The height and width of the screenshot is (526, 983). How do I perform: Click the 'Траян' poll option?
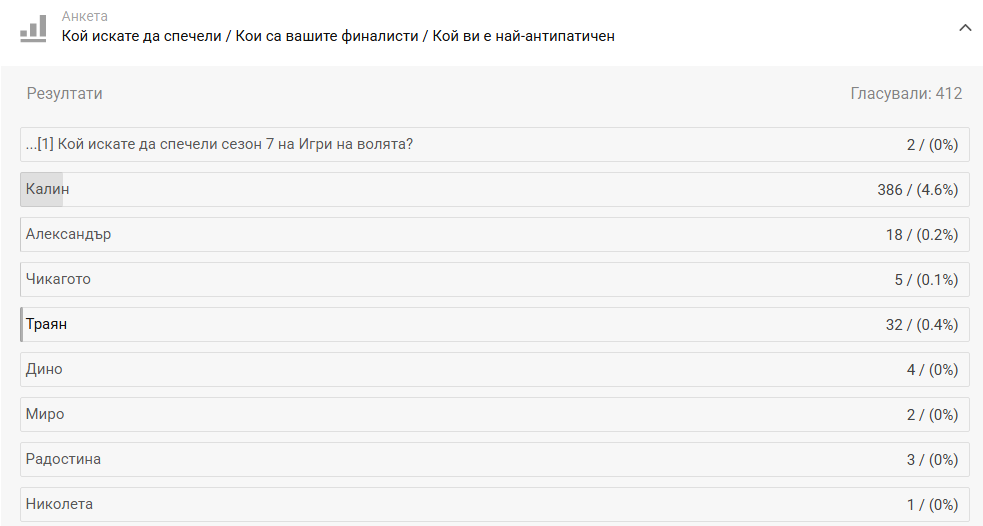[47, 324]
